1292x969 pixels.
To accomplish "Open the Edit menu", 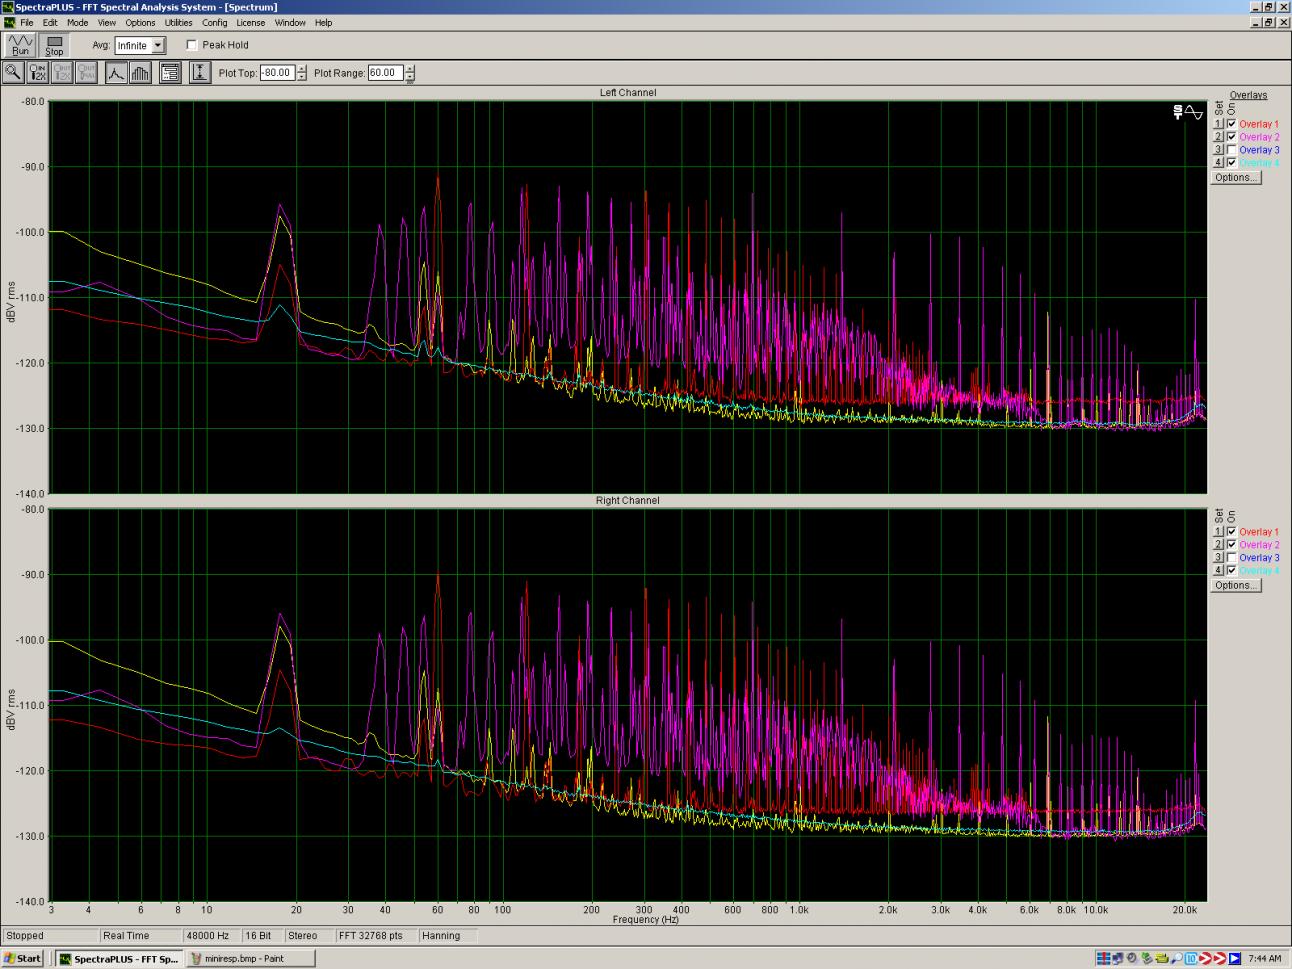I will [x=50, y=22].
